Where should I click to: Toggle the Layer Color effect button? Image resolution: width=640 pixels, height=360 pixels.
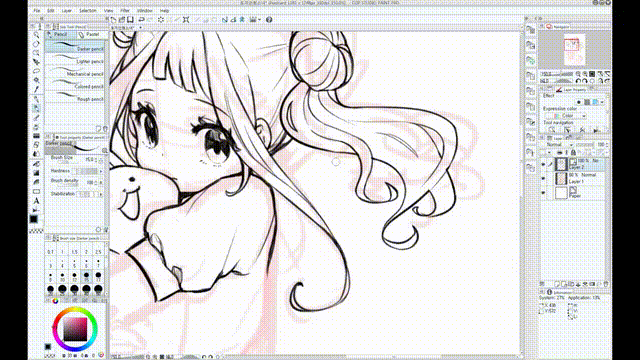tap(596, 102)
